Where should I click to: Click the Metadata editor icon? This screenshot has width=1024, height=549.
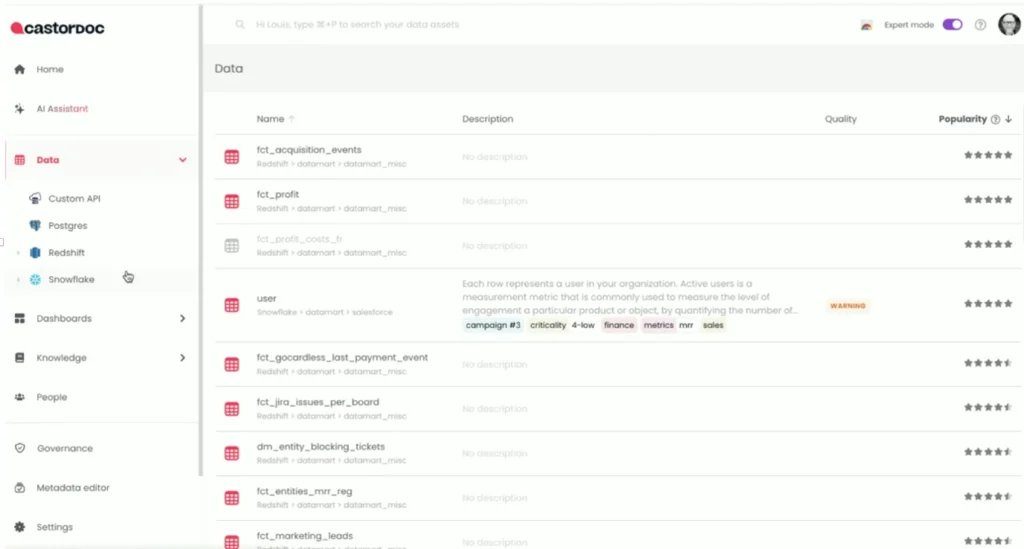pyautogui.click(x=20, y=488)
